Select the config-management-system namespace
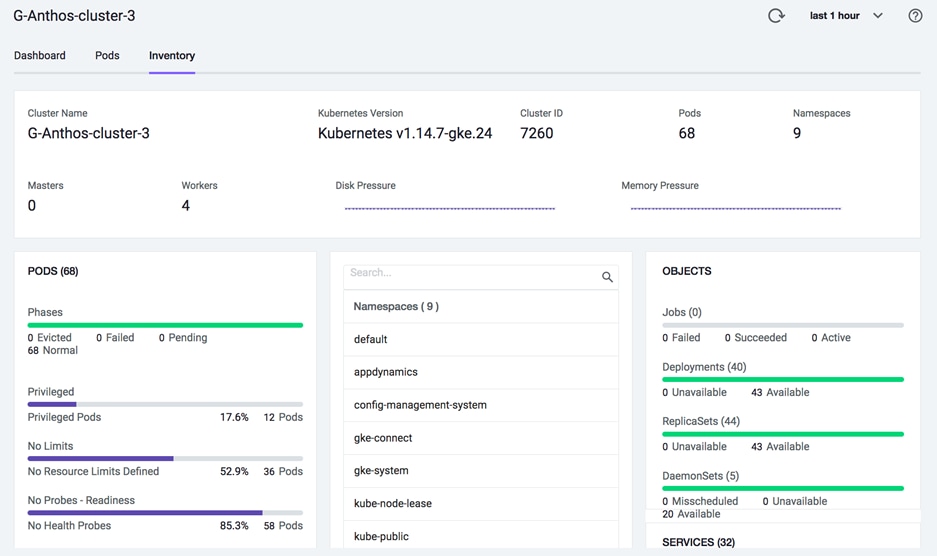The height and width of the screenshot is (556, 937). 480,405
